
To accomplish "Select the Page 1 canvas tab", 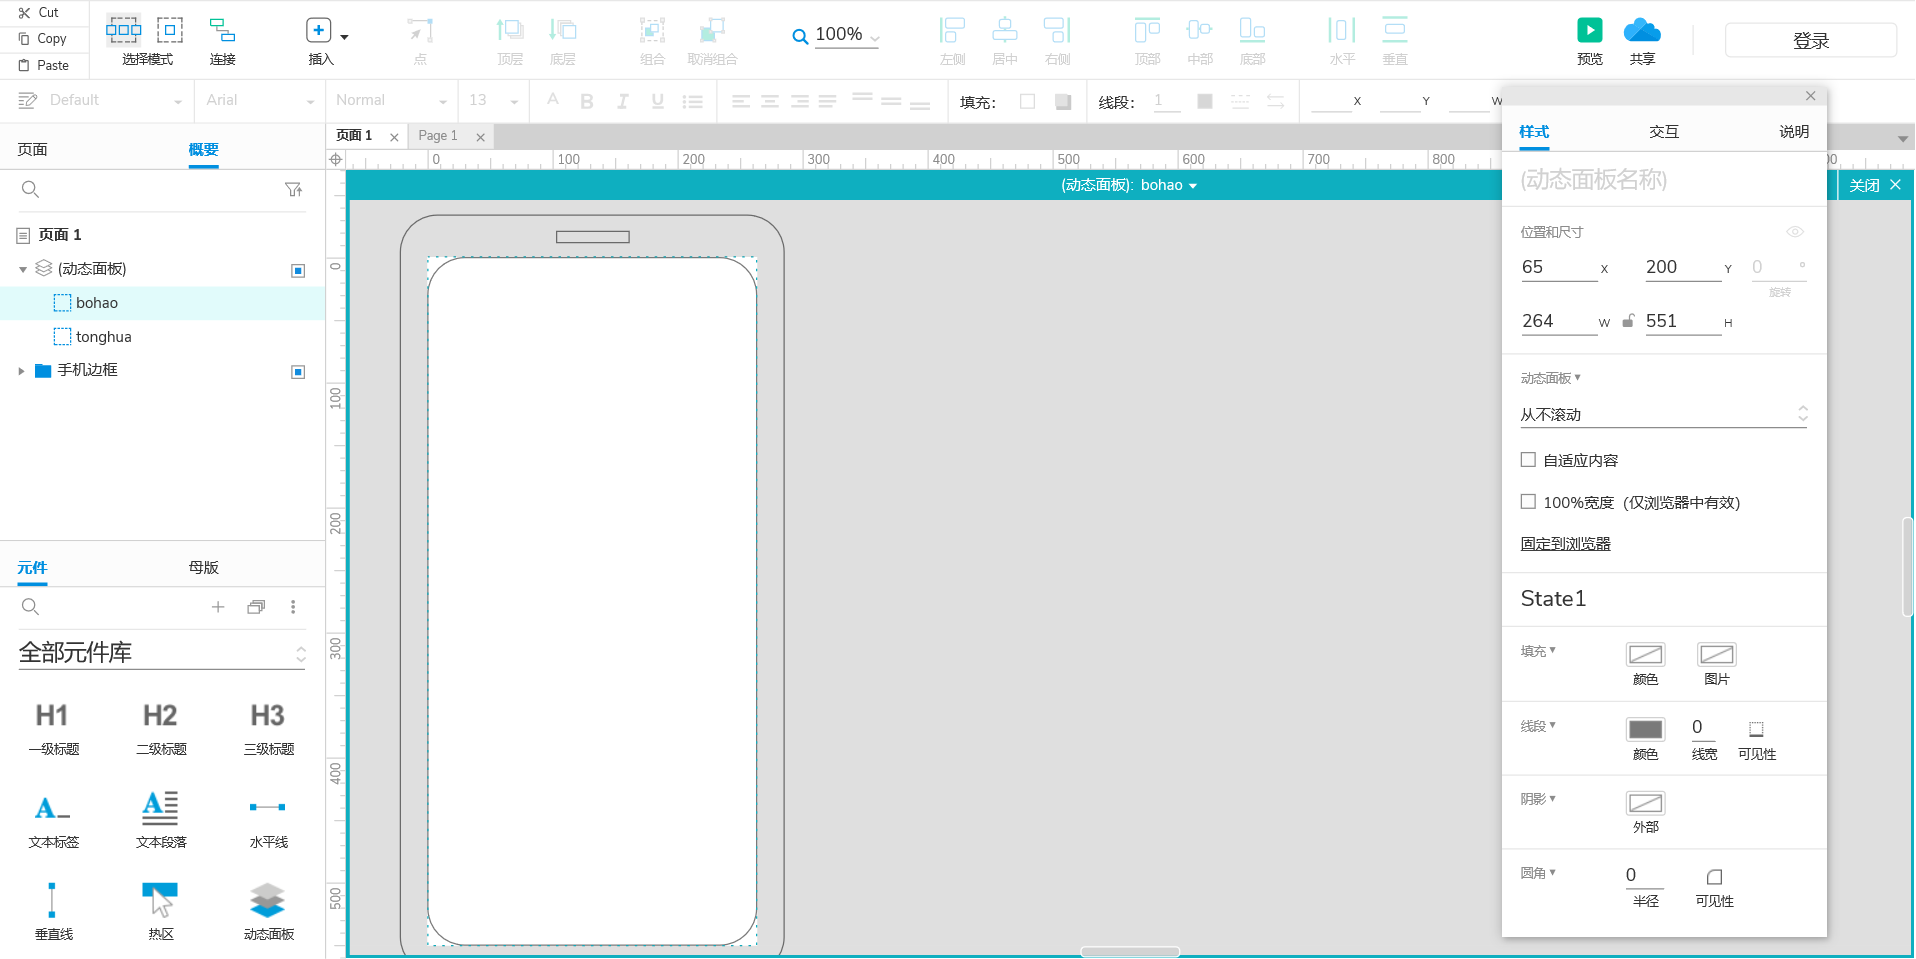I will point(438,136).
